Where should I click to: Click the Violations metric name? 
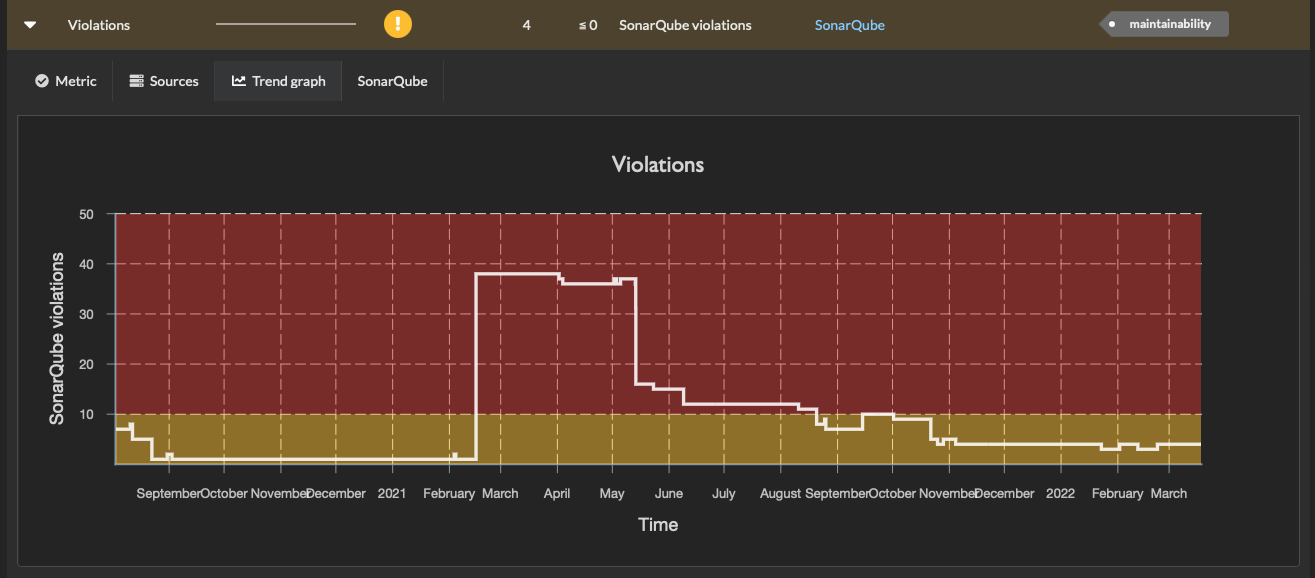click(99, 25)
